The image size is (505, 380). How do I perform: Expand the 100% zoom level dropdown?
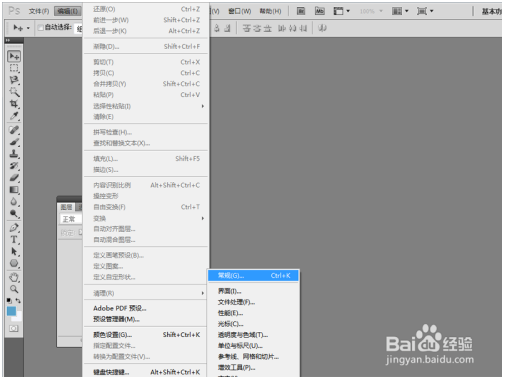[371, 11]
